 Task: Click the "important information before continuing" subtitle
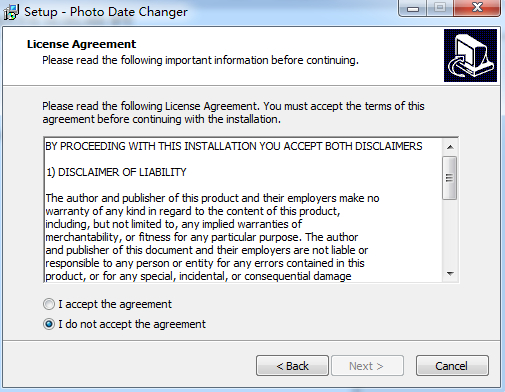[x=262, y=60]
